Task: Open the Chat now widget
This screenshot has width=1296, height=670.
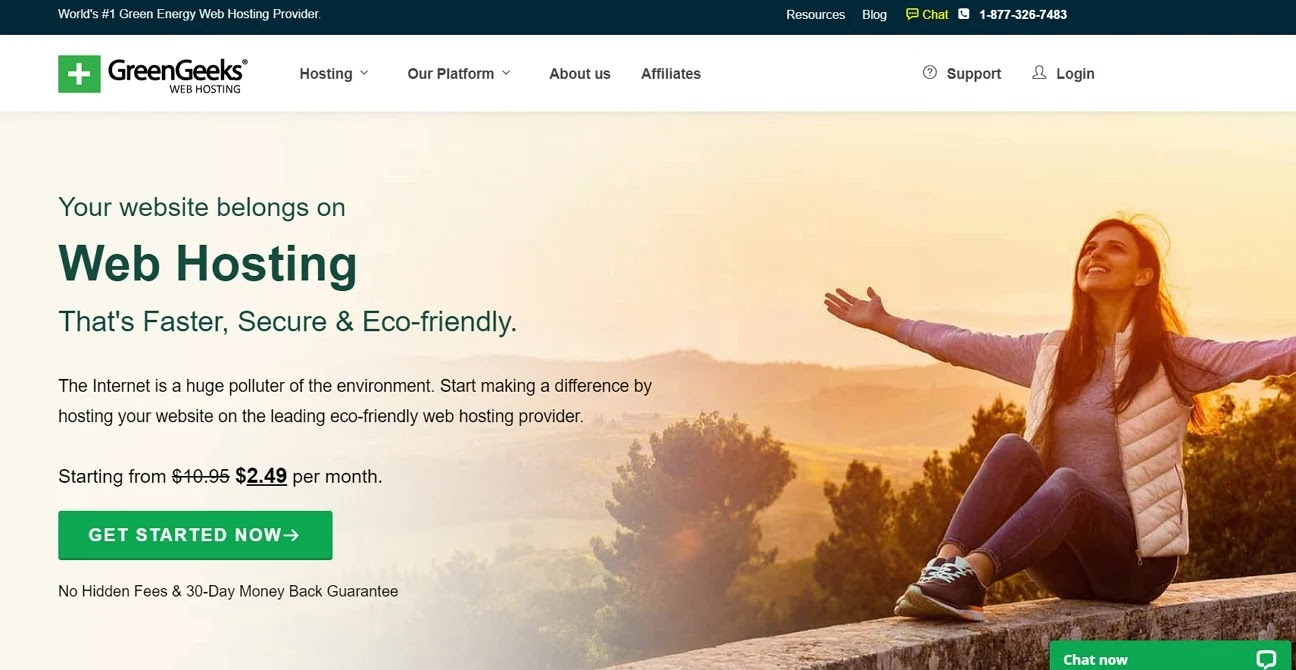Action: click(1170, 656)
